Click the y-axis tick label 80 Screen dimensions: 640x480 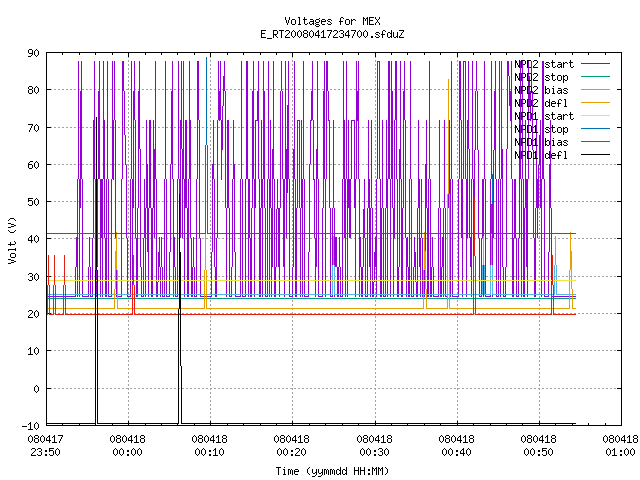(x=33, y=90)
